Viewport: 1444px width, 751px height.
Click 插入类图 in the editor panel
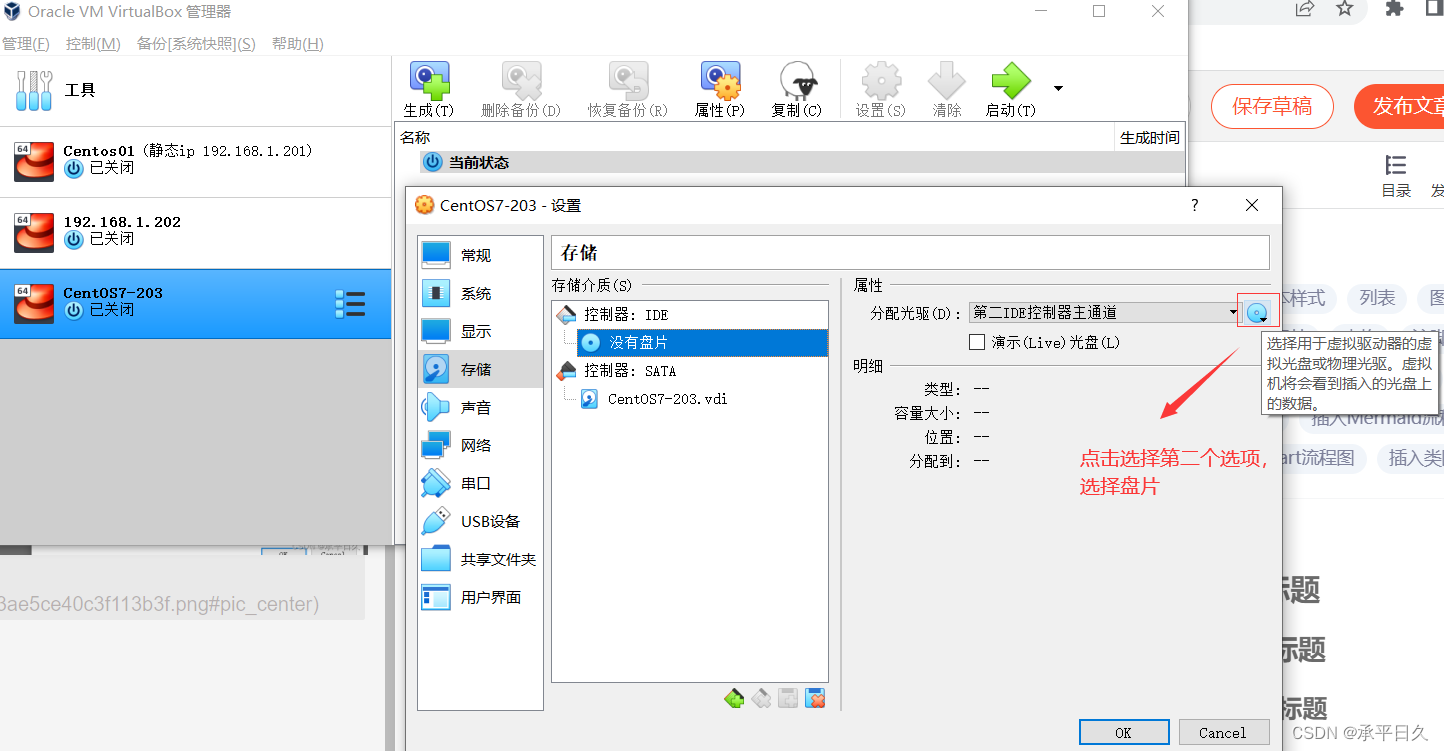pyautogui.click(x=1410, y=458)
